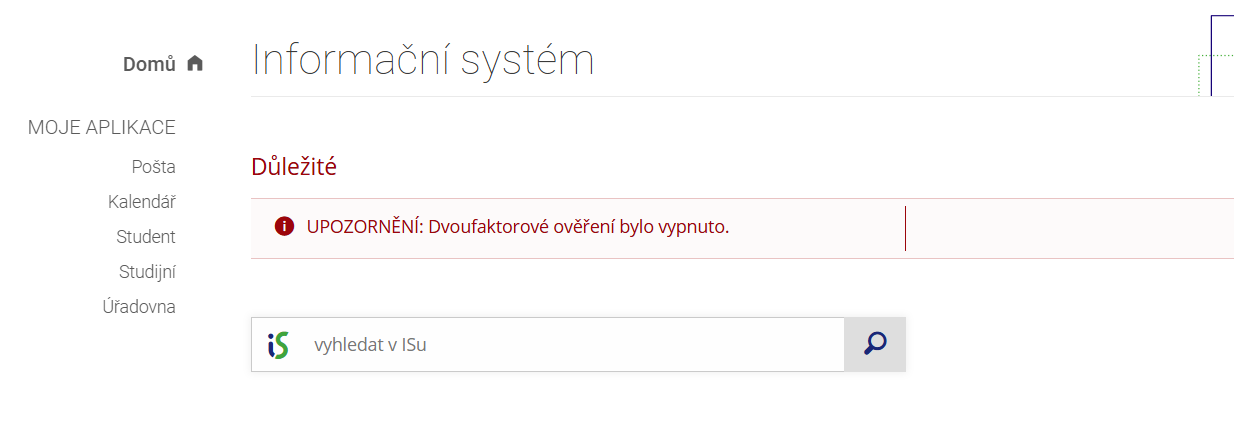Open Studijní section

(147, 272)
